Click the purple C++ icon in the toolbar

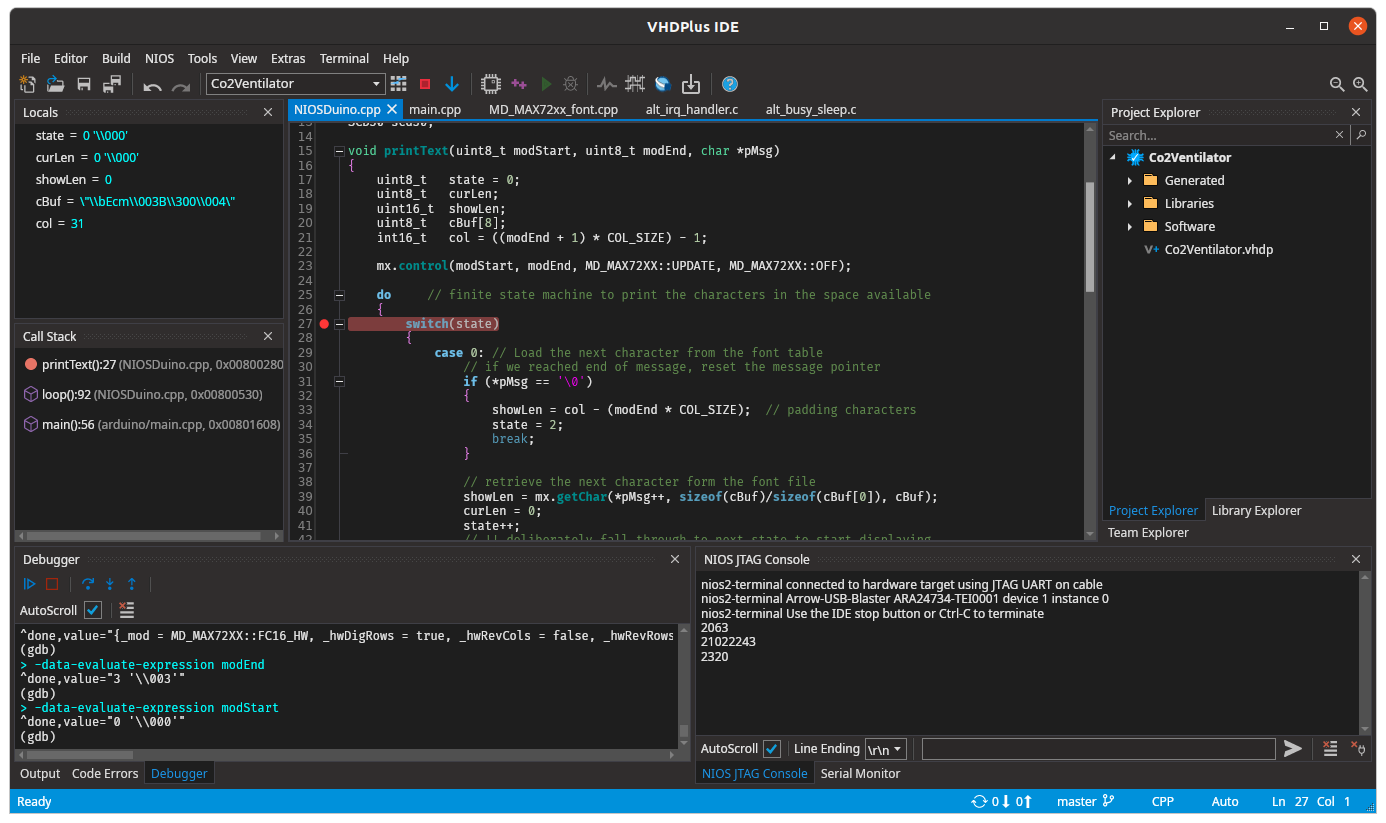pos(519,84)
